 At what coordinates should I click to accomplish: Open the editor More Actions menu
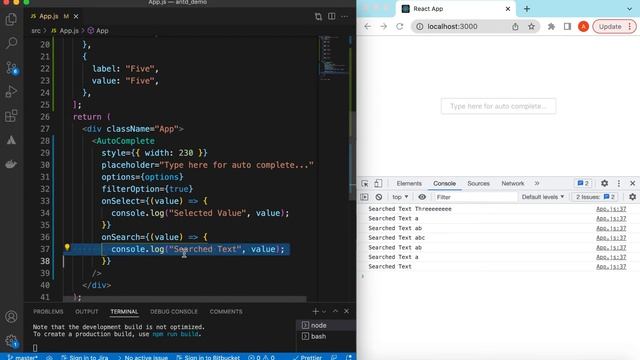[345, 16]
